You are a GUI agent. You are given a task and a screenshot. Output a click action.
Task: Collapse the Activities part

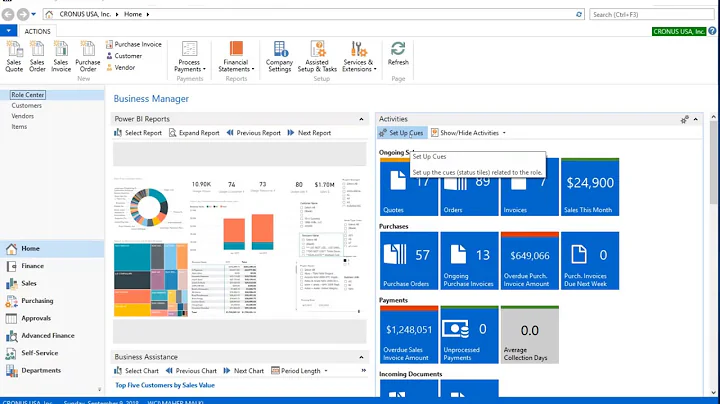tap(696, 119)
